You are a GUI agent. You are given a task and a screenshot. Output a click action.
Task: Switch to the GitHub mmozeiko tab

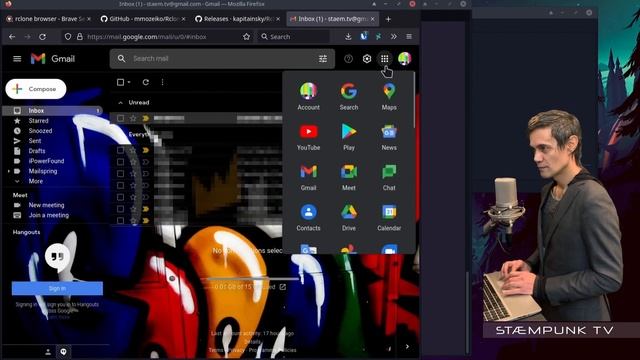[x=142, y=19]
